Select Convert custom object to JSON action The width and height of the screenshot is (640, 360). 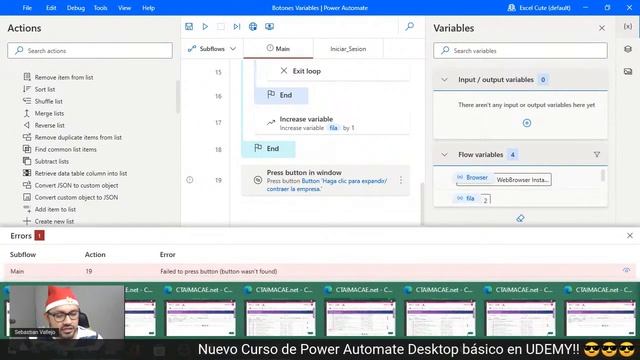(70, 197)
